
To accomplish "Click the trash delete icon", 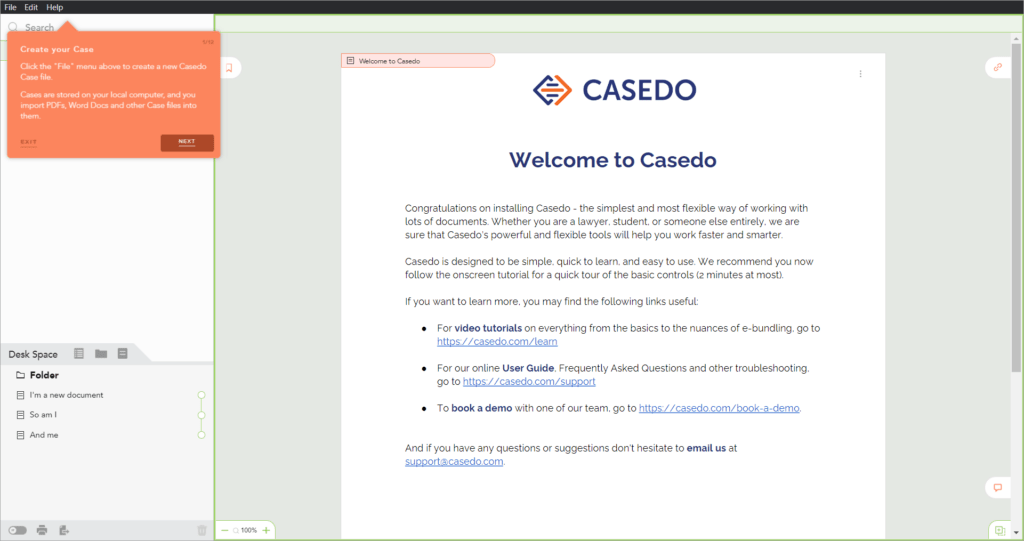I will [x=202, y=531].
